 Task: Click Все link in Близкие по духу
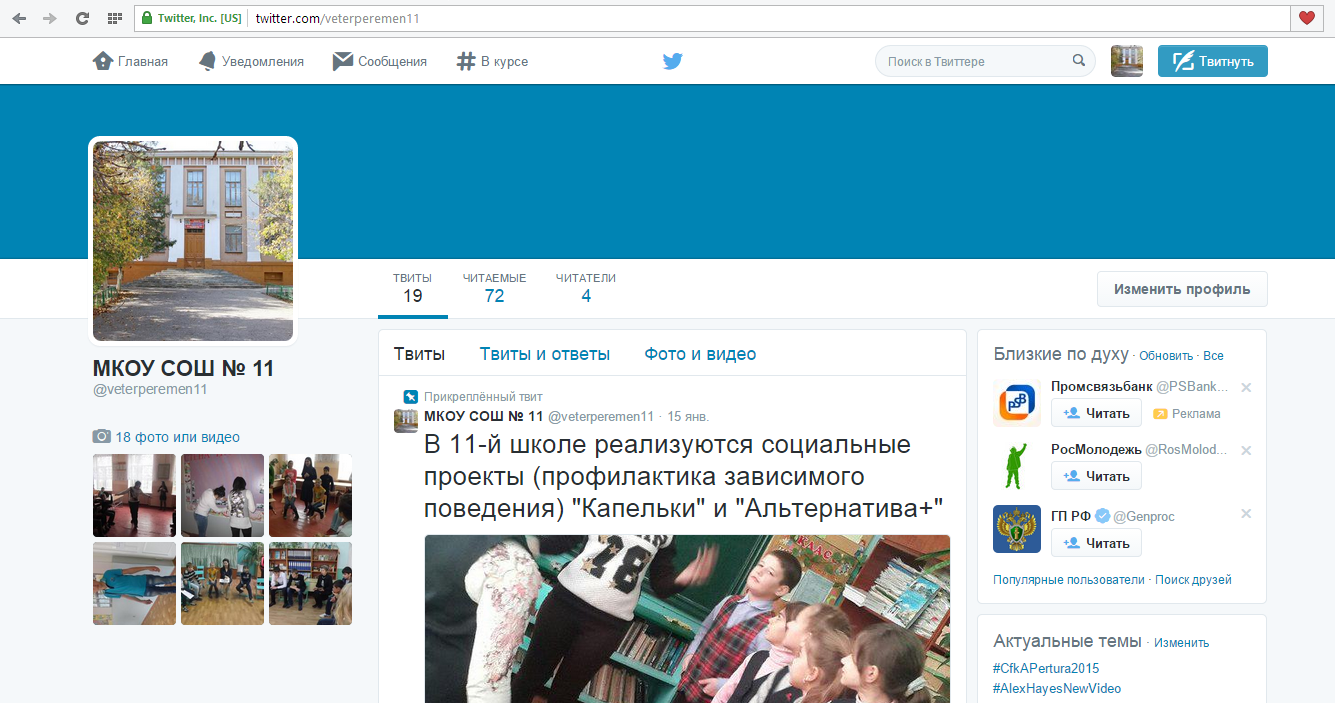click(1213, 356)
